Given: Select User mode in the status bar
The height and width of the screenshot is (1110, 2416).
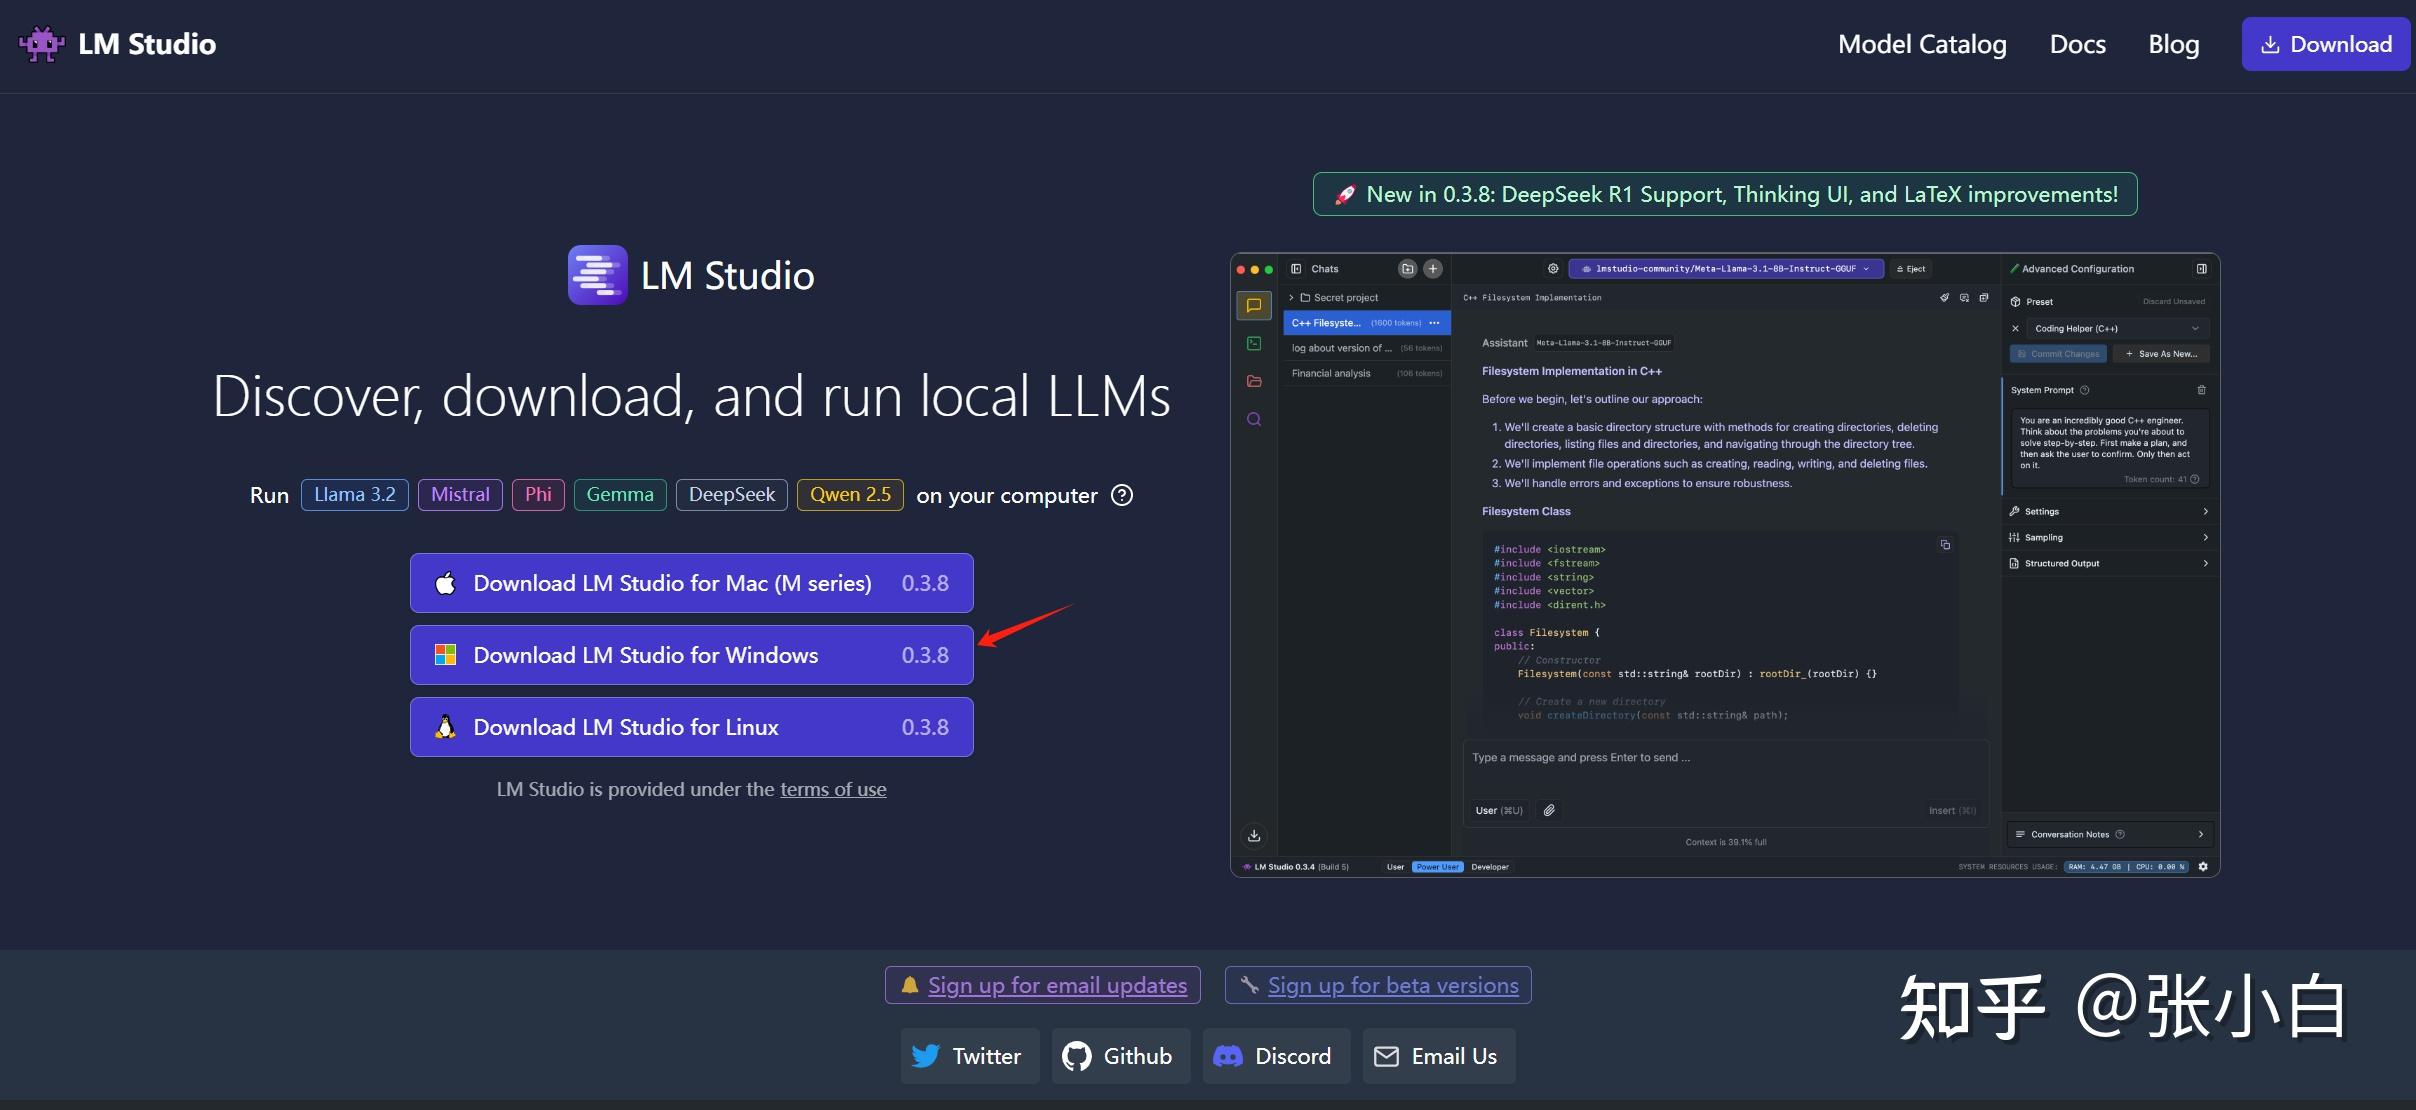Looking at the screenshot, I should pos(1396,866).
